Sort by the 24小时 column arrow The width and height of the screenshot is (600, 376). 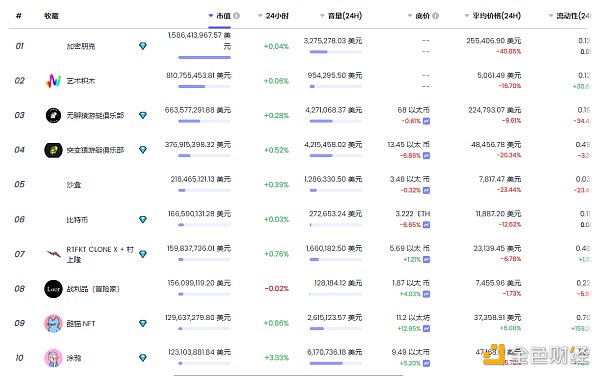click(260, 16)
